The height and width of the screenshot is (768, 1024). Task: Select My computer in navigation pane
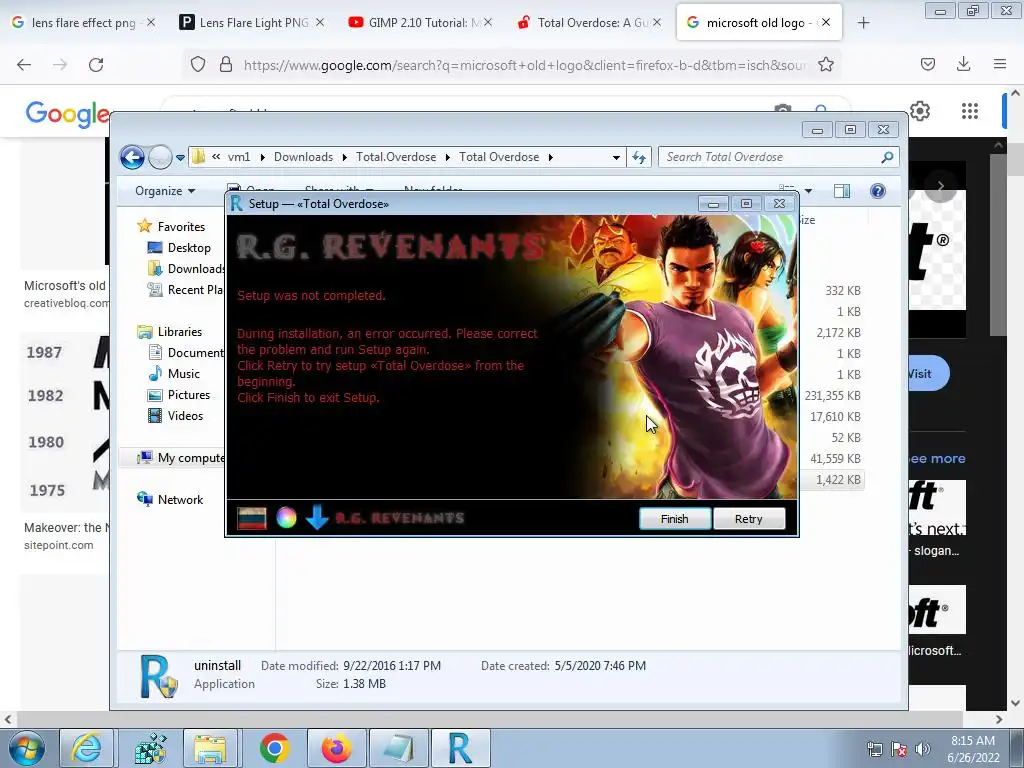pos(180,458)
